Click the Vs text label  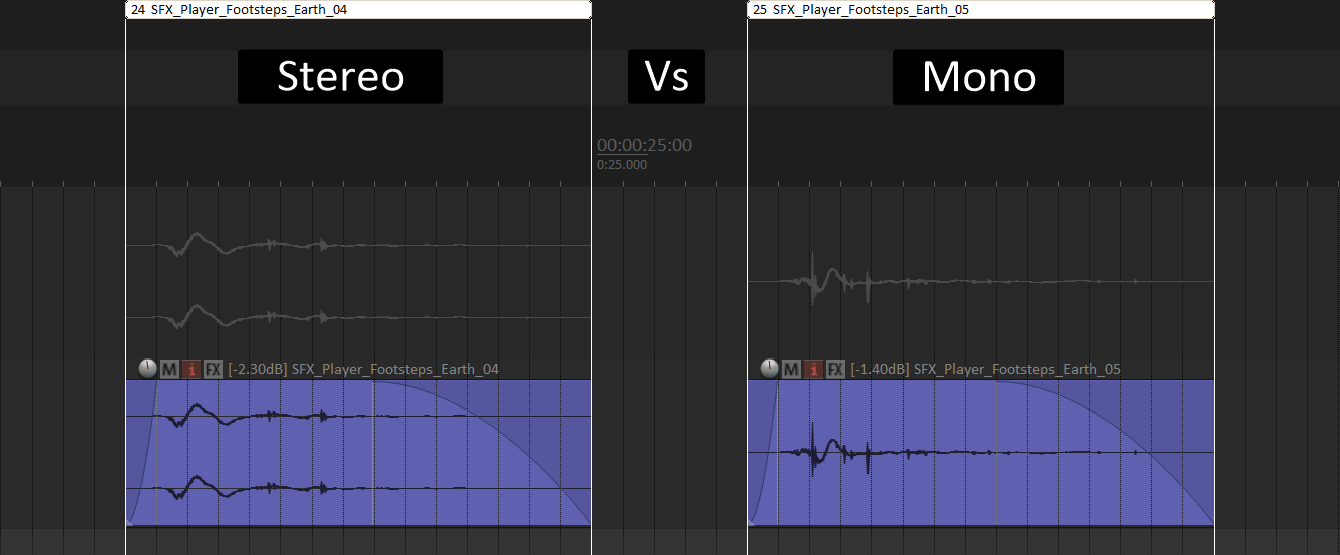coord(666,77)
